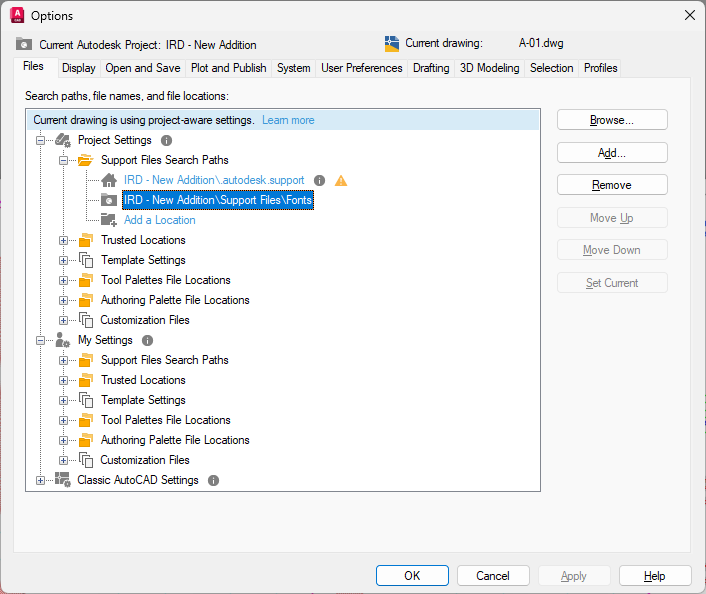This screenshot has height=594, width=706.
Task: Expand Trusted Locations under Project Settings
Action: (63, 240)
